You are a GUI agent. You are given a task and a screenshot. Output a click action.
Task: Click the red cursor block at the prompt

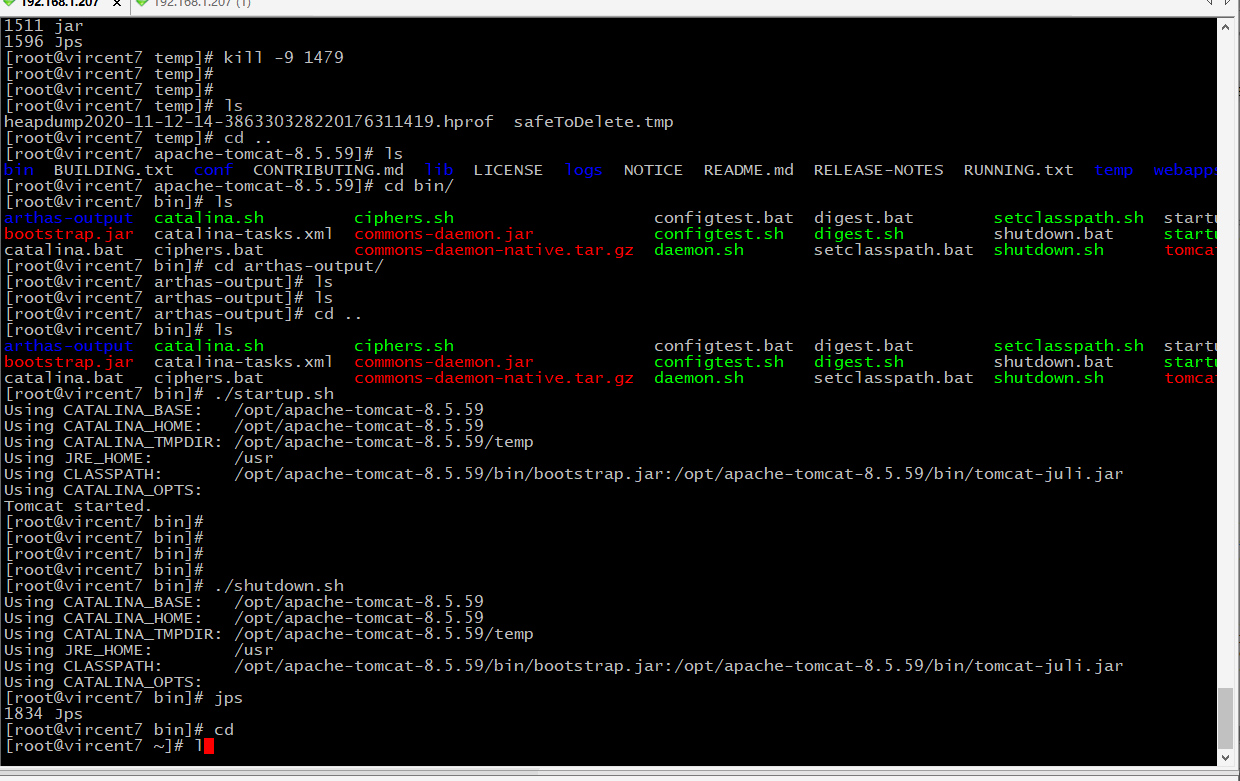click(209, 746)
